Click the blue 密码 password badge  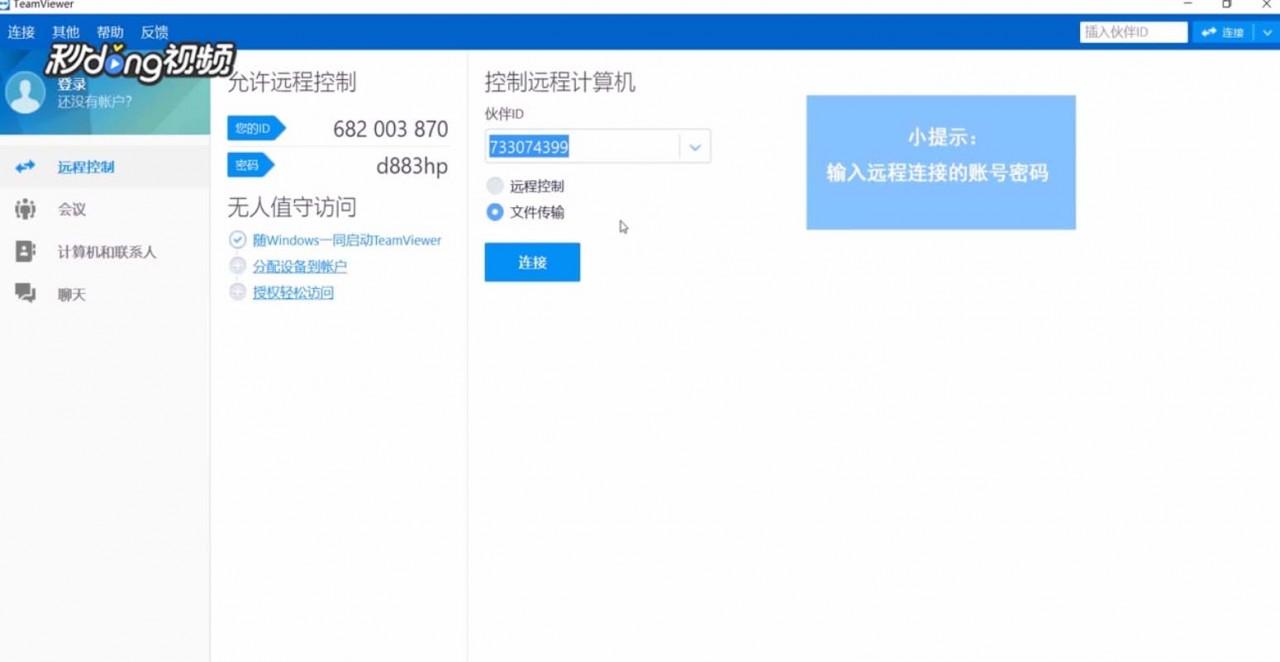247,165
